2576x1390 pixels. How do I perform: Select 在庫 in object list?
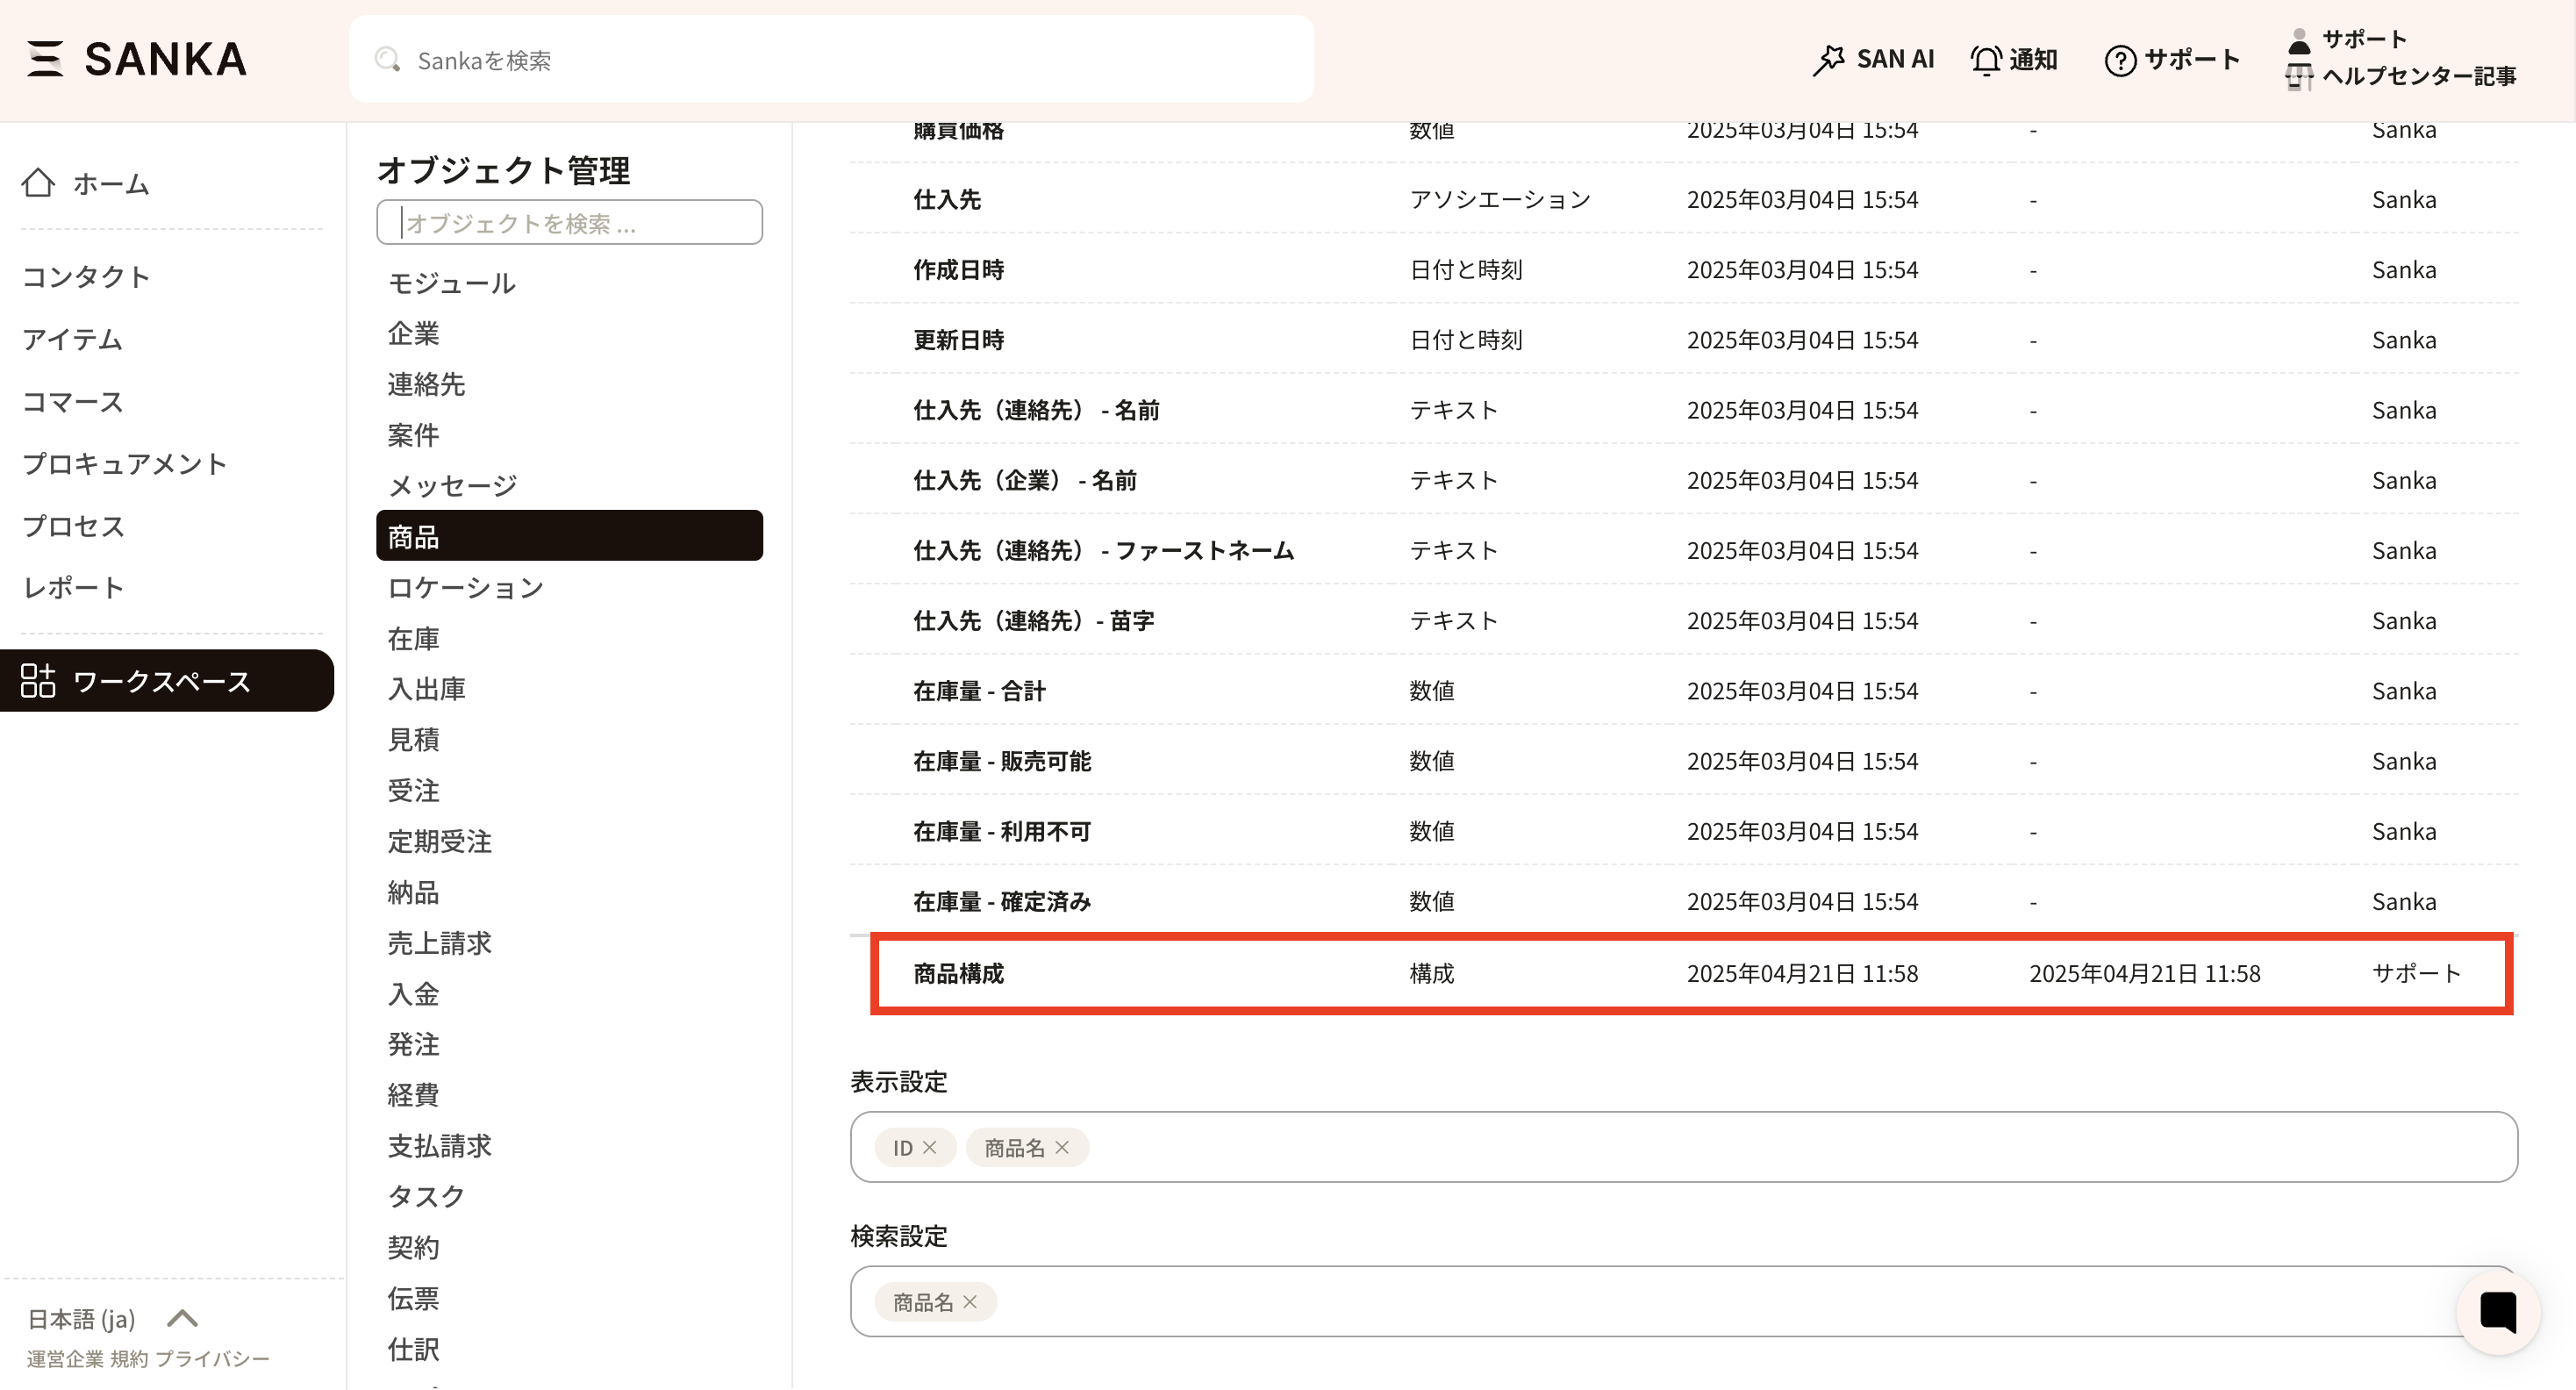click(413, 638)
